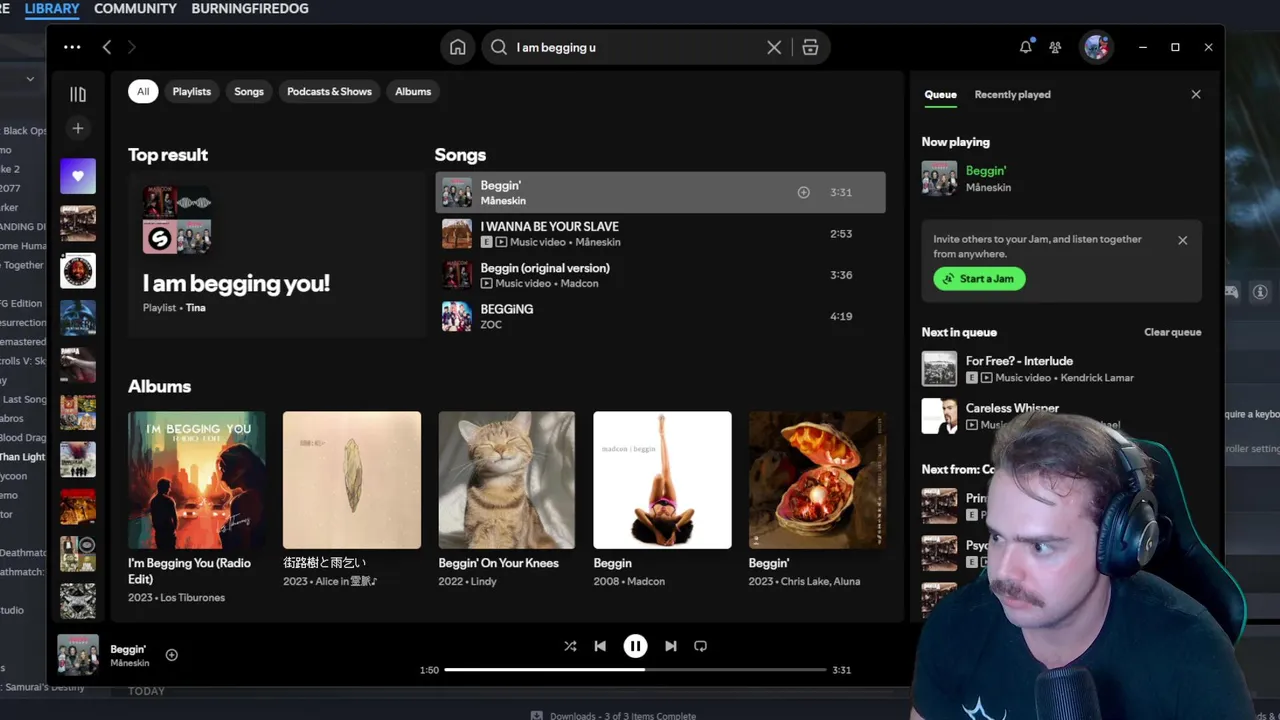The width and height of the screenshot is (1280, 720).
Task: Play Beggin (original version) by Madcon
Action: pos(660,275)
